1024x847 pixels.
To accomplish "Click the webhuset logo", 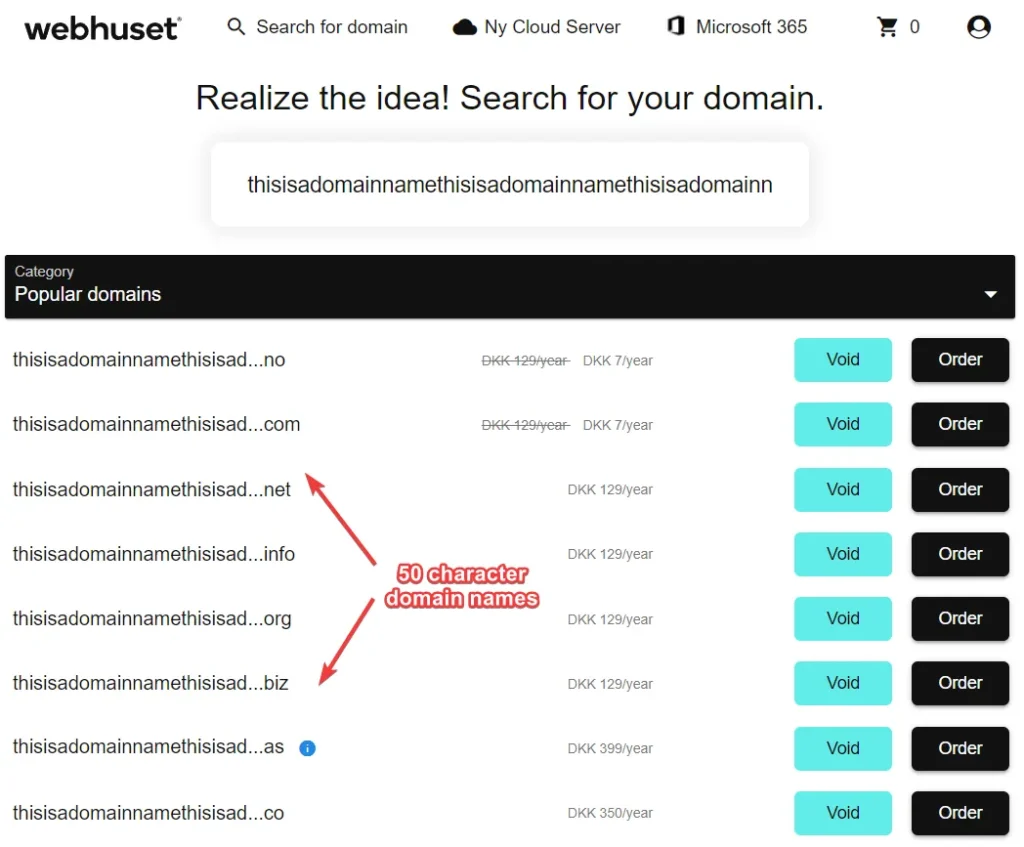I will [101, 27].
